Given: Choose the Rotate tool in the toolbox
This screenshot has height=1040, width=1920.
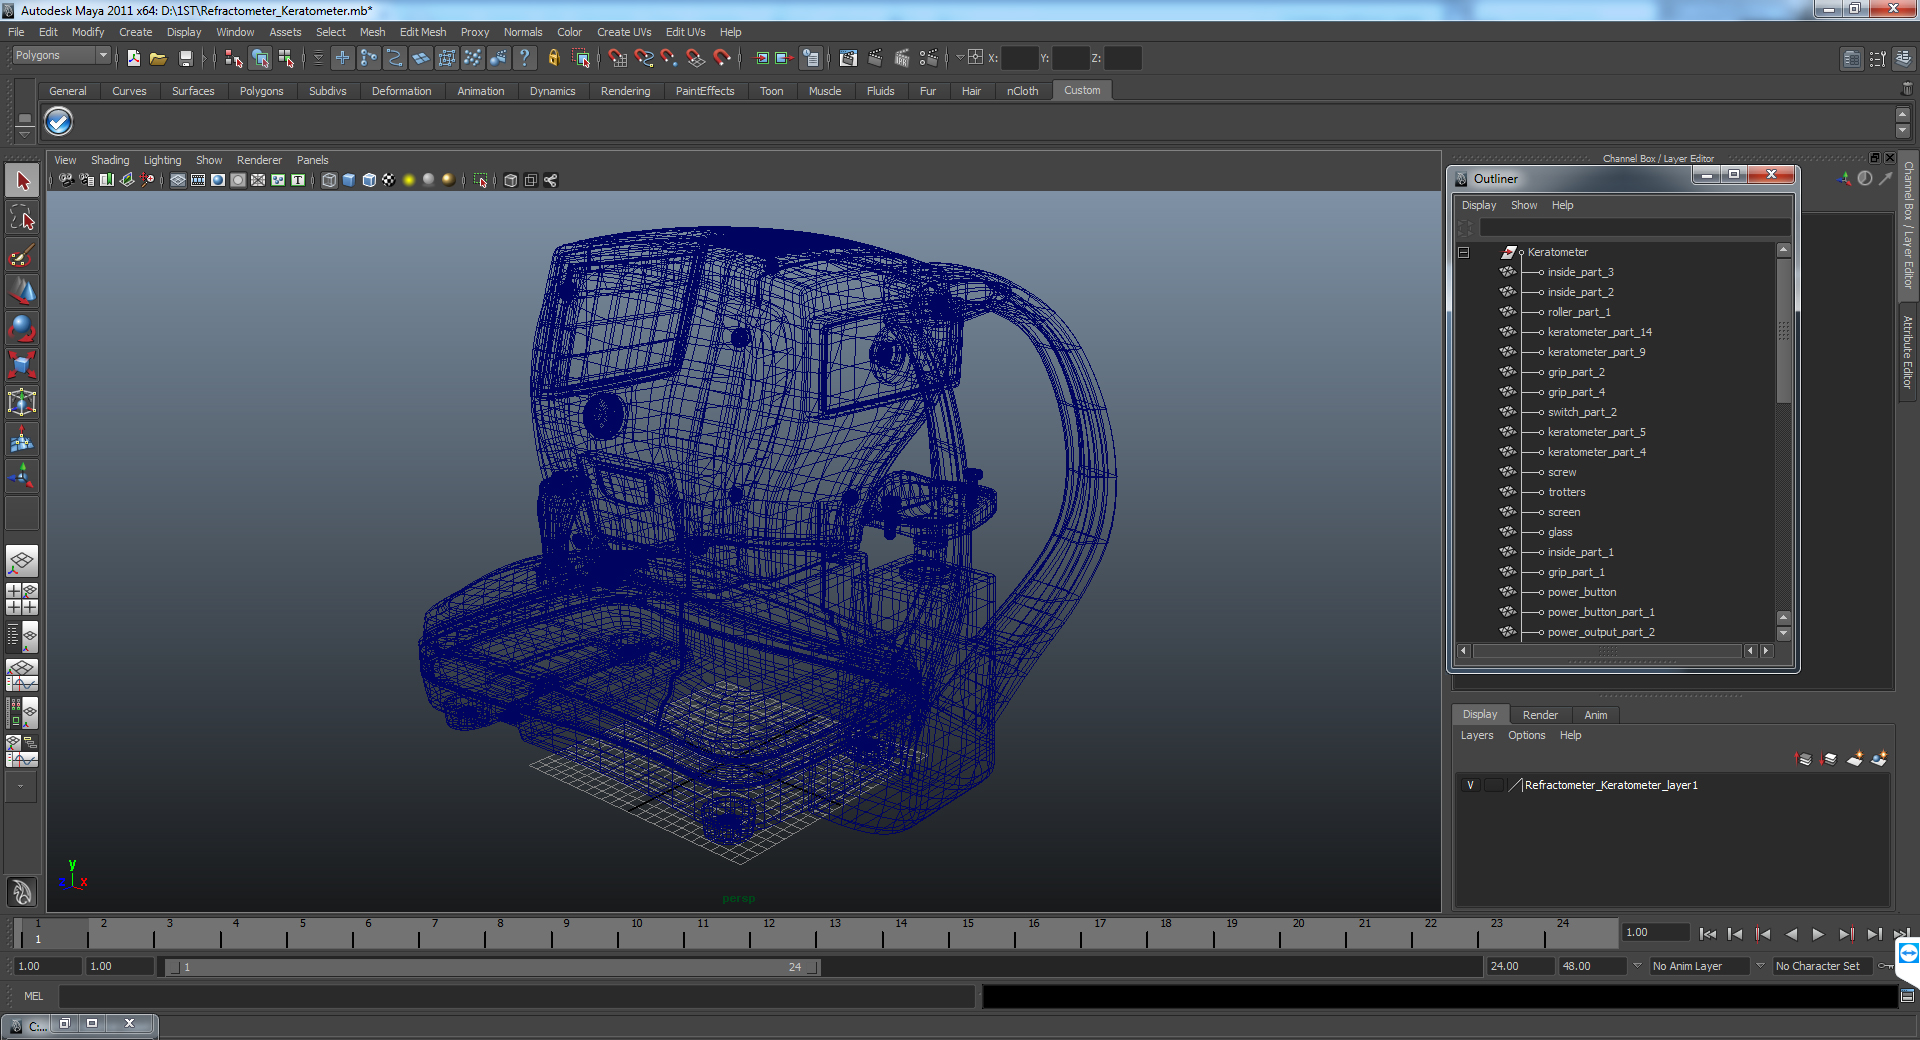Looking at the screenshot, I should (x=22, y=328).
